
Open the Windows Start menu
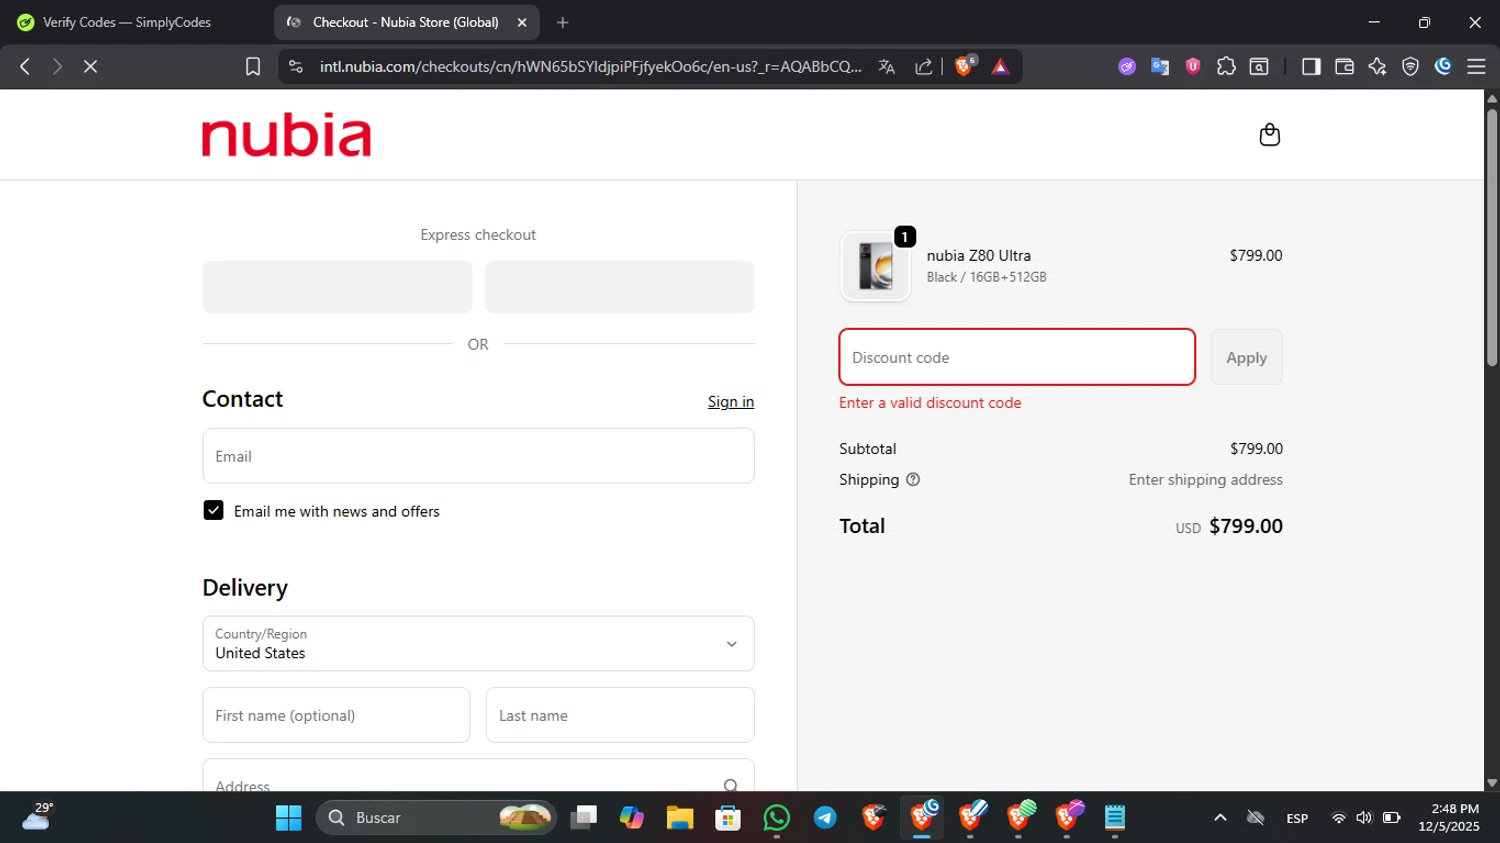[x=289, y=818]
